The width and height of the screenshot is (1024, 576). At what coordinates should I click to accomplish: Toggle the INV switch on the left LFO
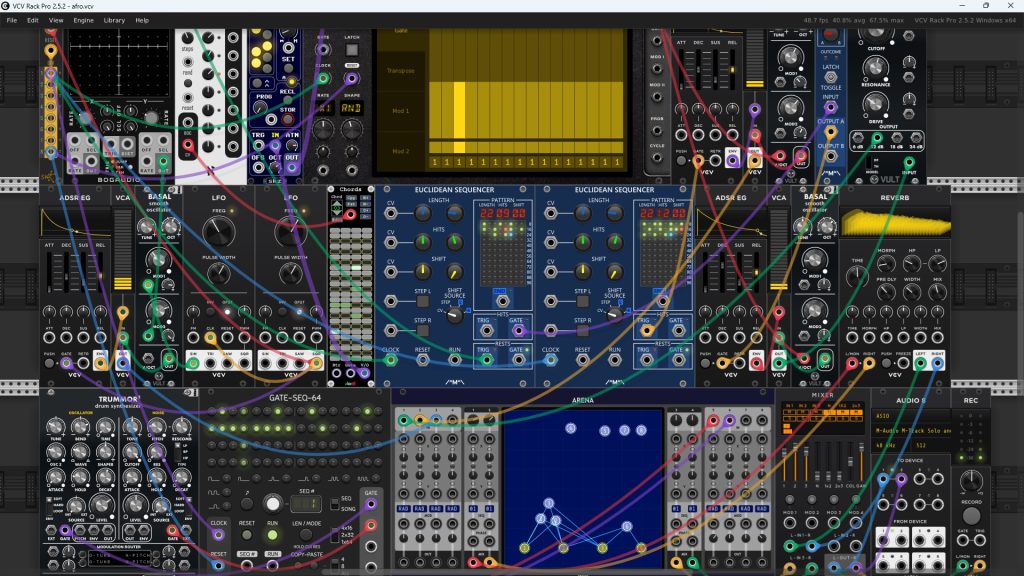(210, 312)
